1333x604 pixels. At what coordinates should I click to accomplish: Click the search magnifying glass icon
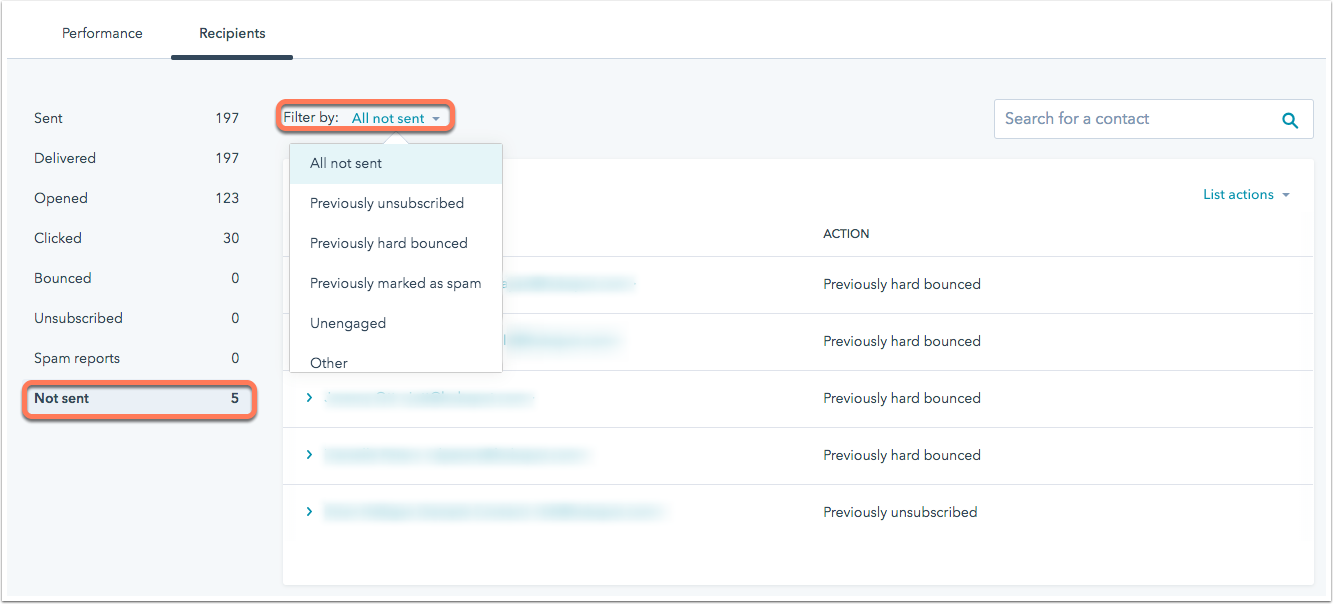tap(1289, 119)
